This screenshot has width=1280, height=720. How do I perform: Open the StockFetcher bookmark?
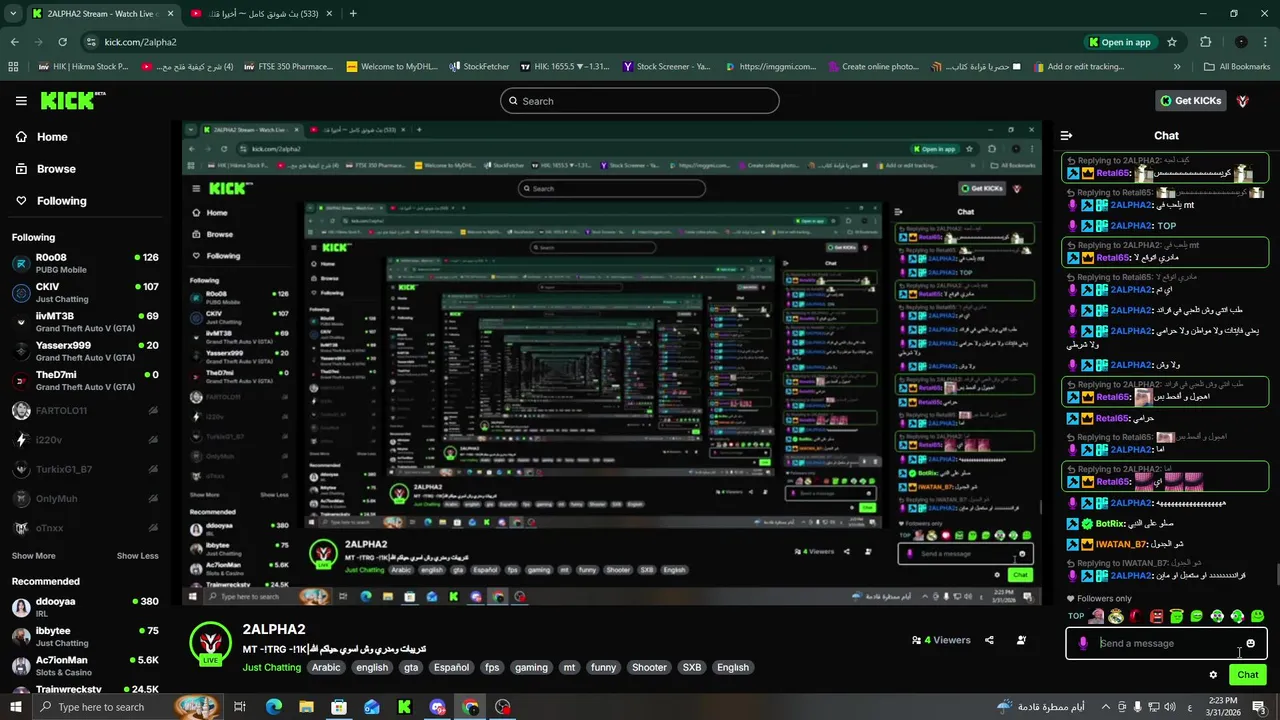[x=479, y=67]
